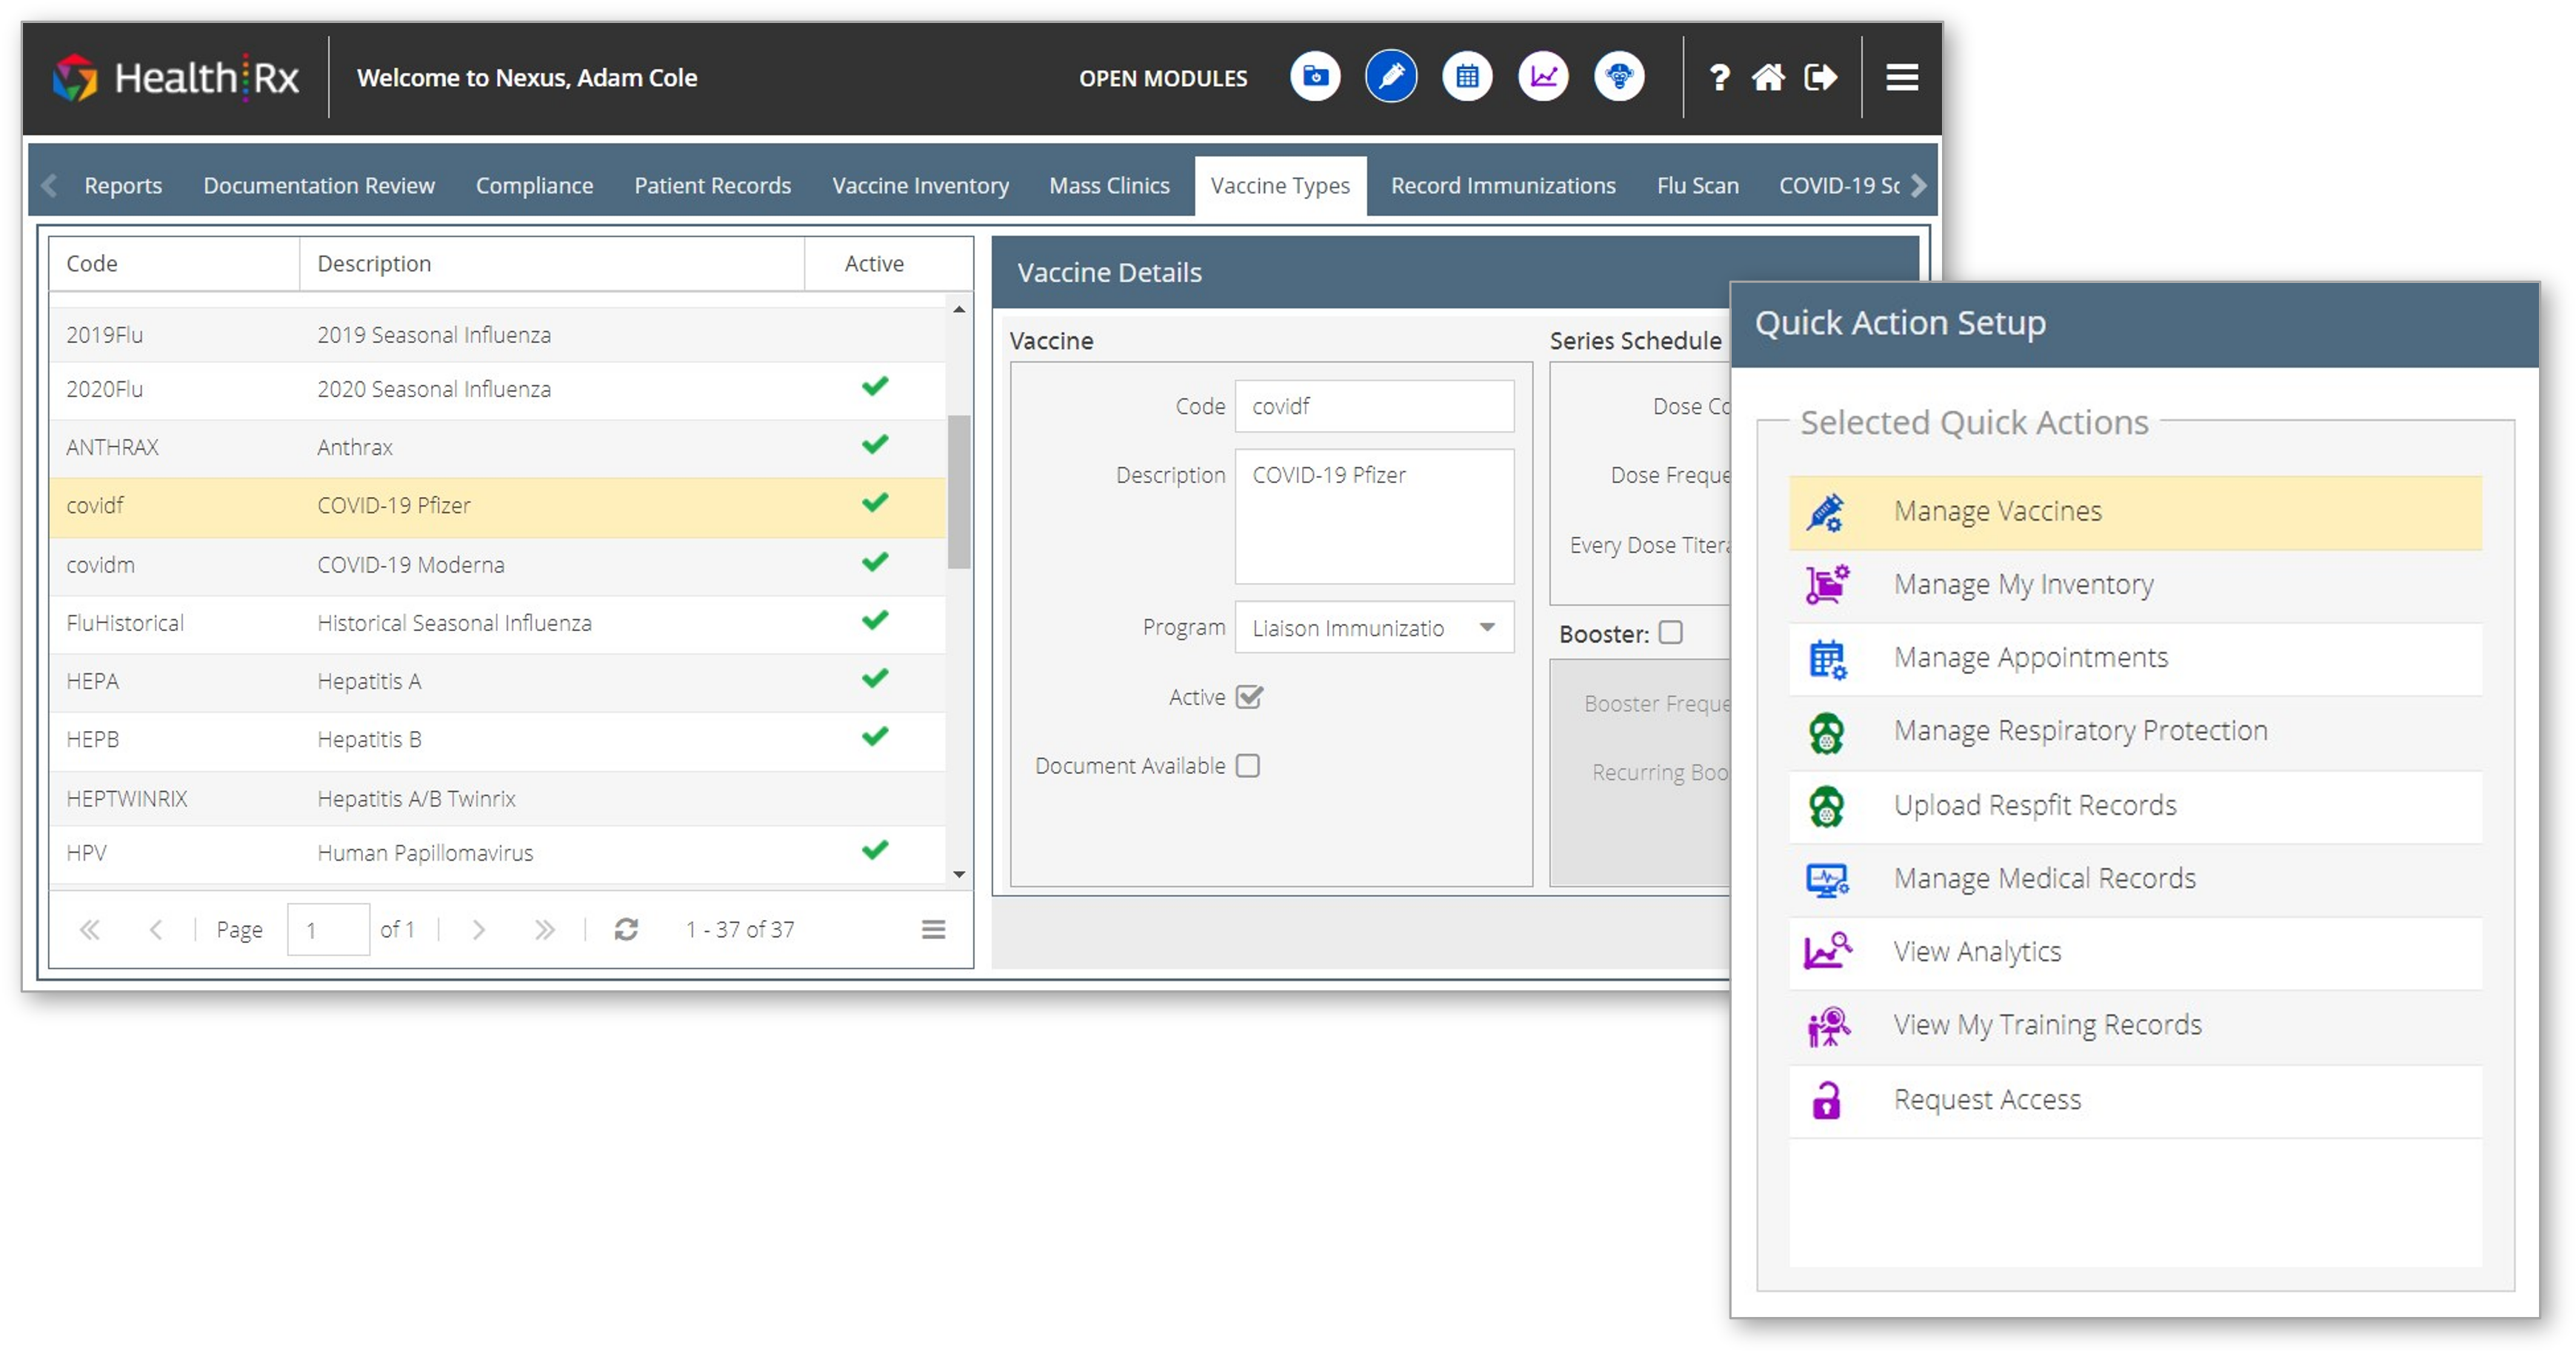This screenshot has width=2576, height=1354.
Task: Switch to the Record Immunizations tab
Action: tap(1502, 186)
